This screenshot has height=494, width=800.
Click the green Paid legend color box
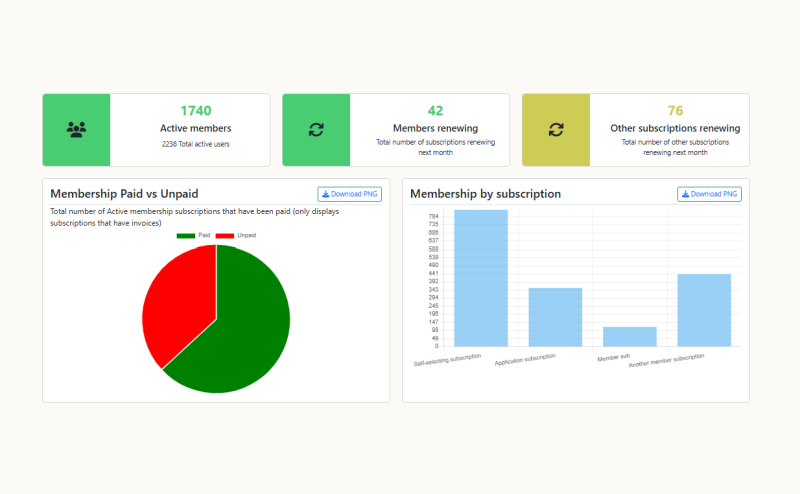click(186, 235)
